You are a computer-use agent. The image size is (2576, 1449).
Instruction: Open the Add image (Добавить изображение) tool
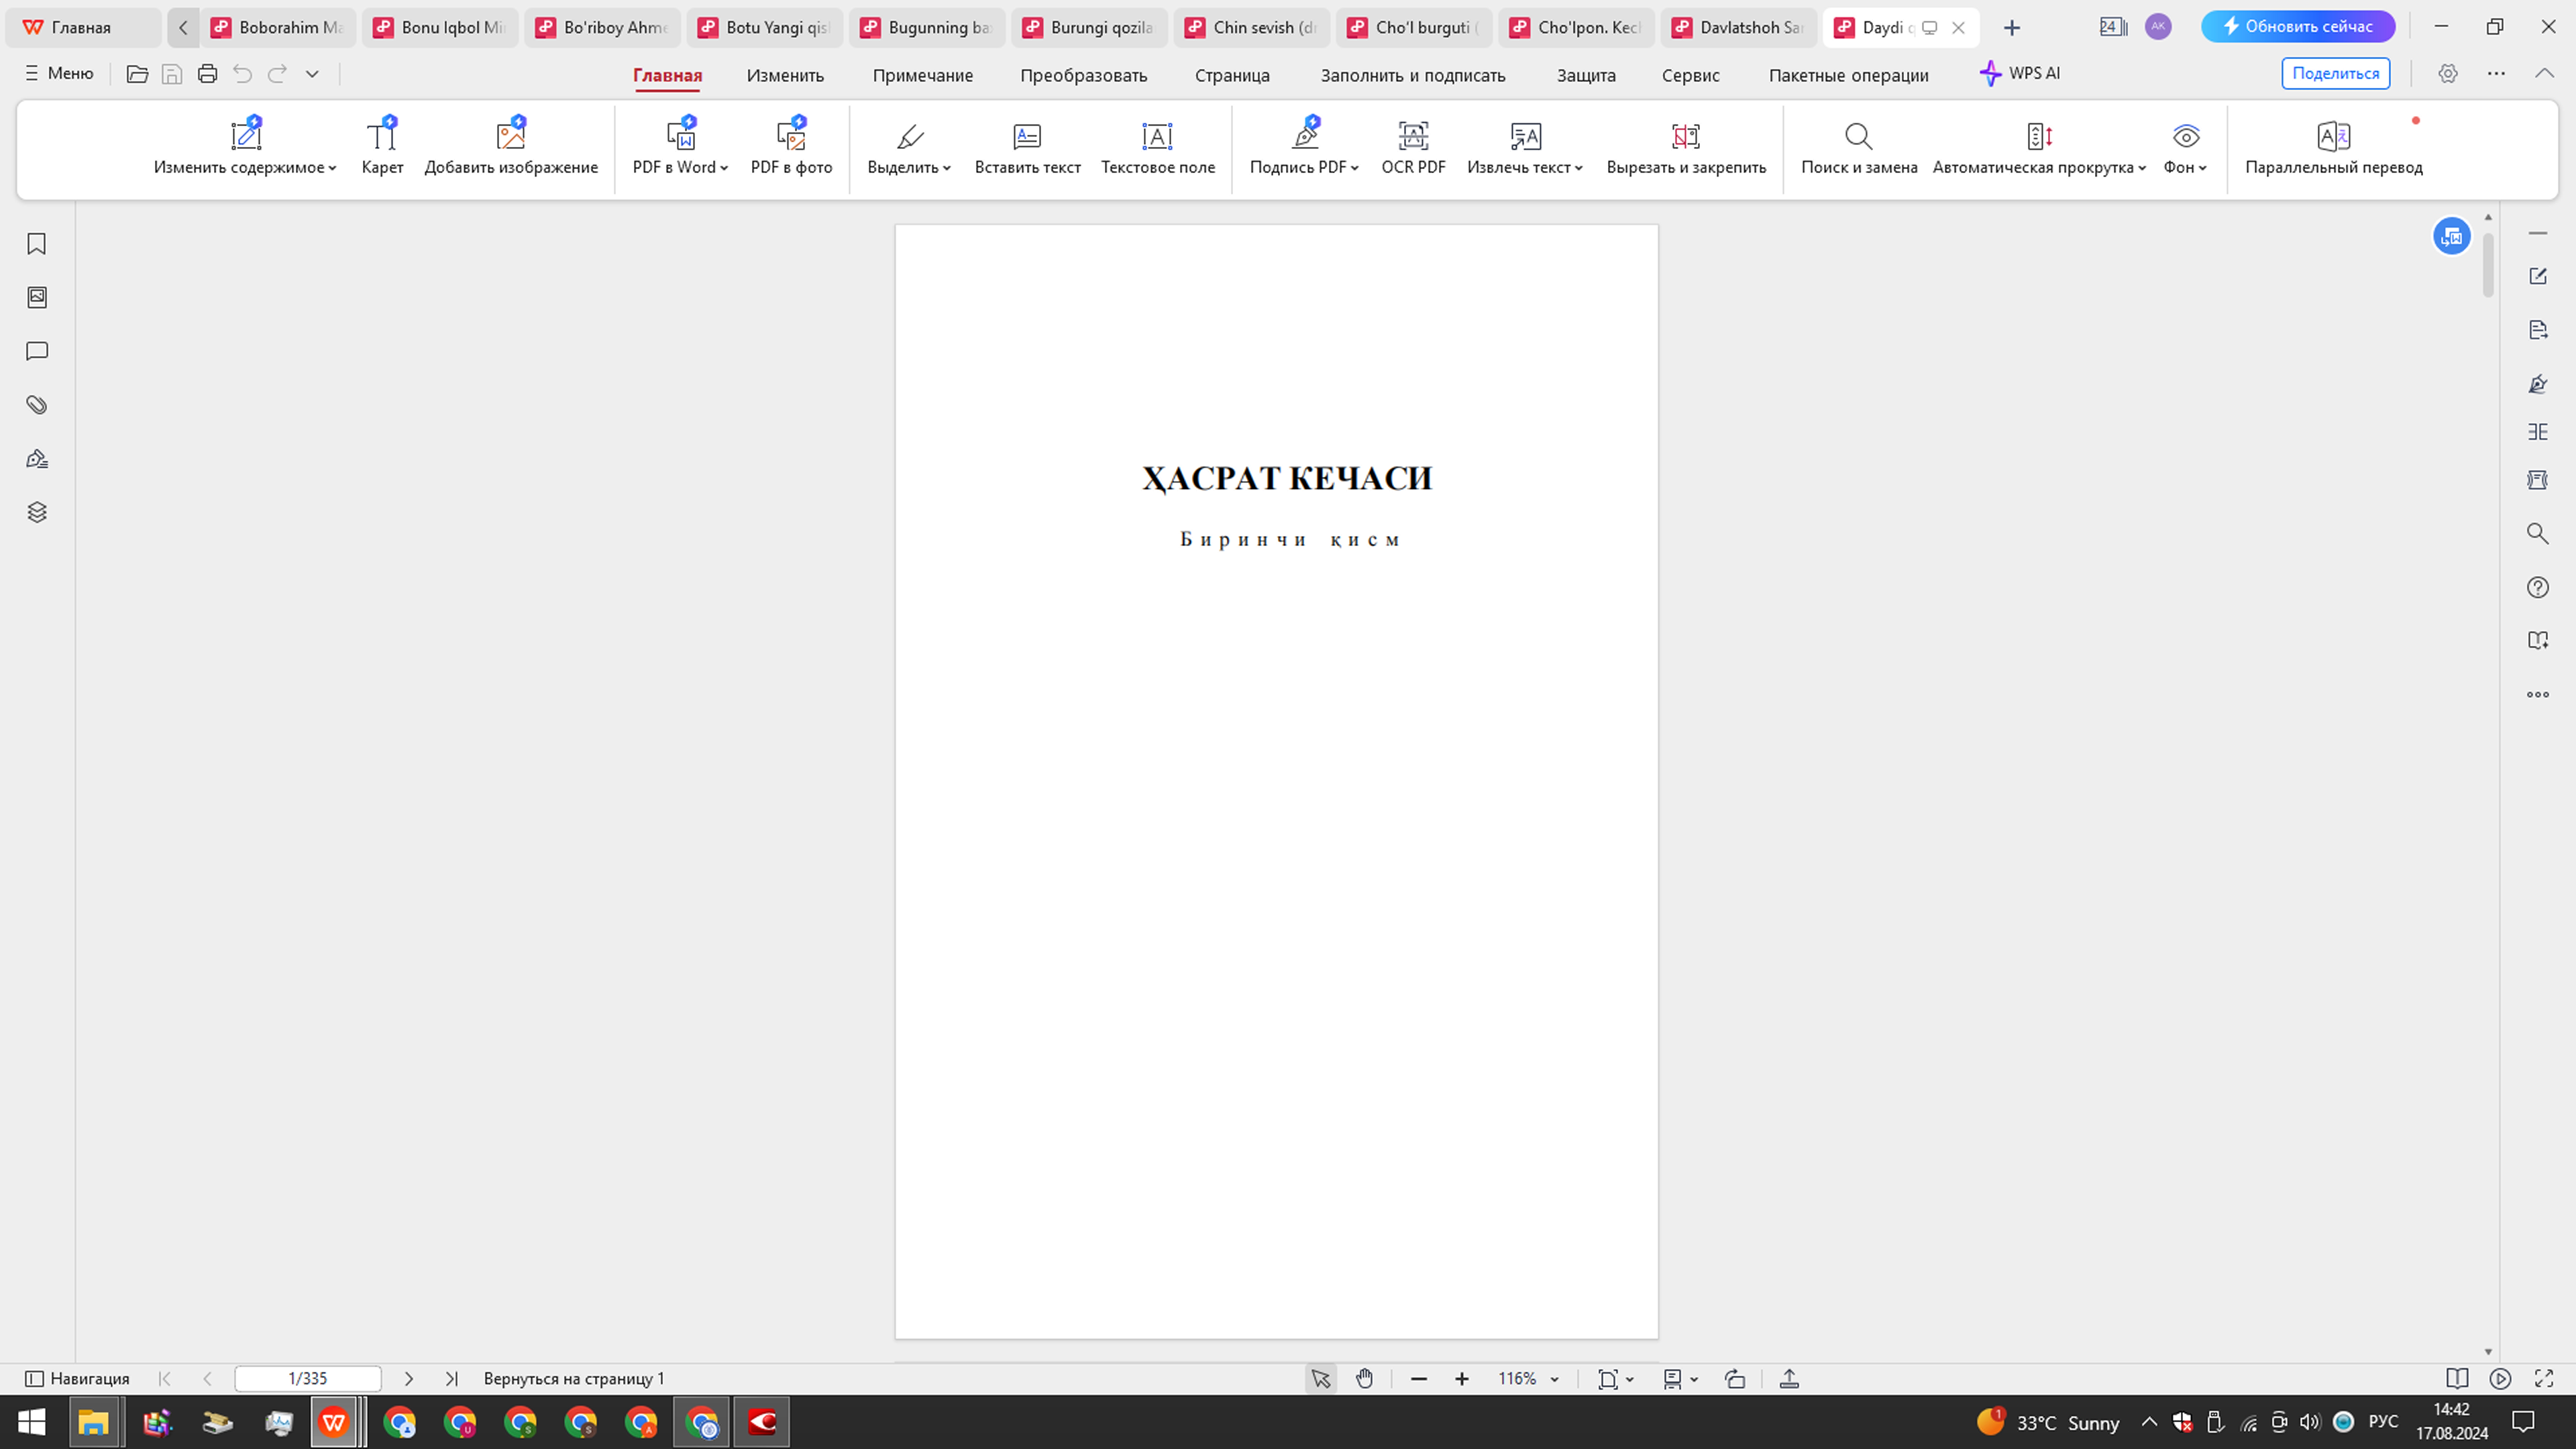pos(510,136)
